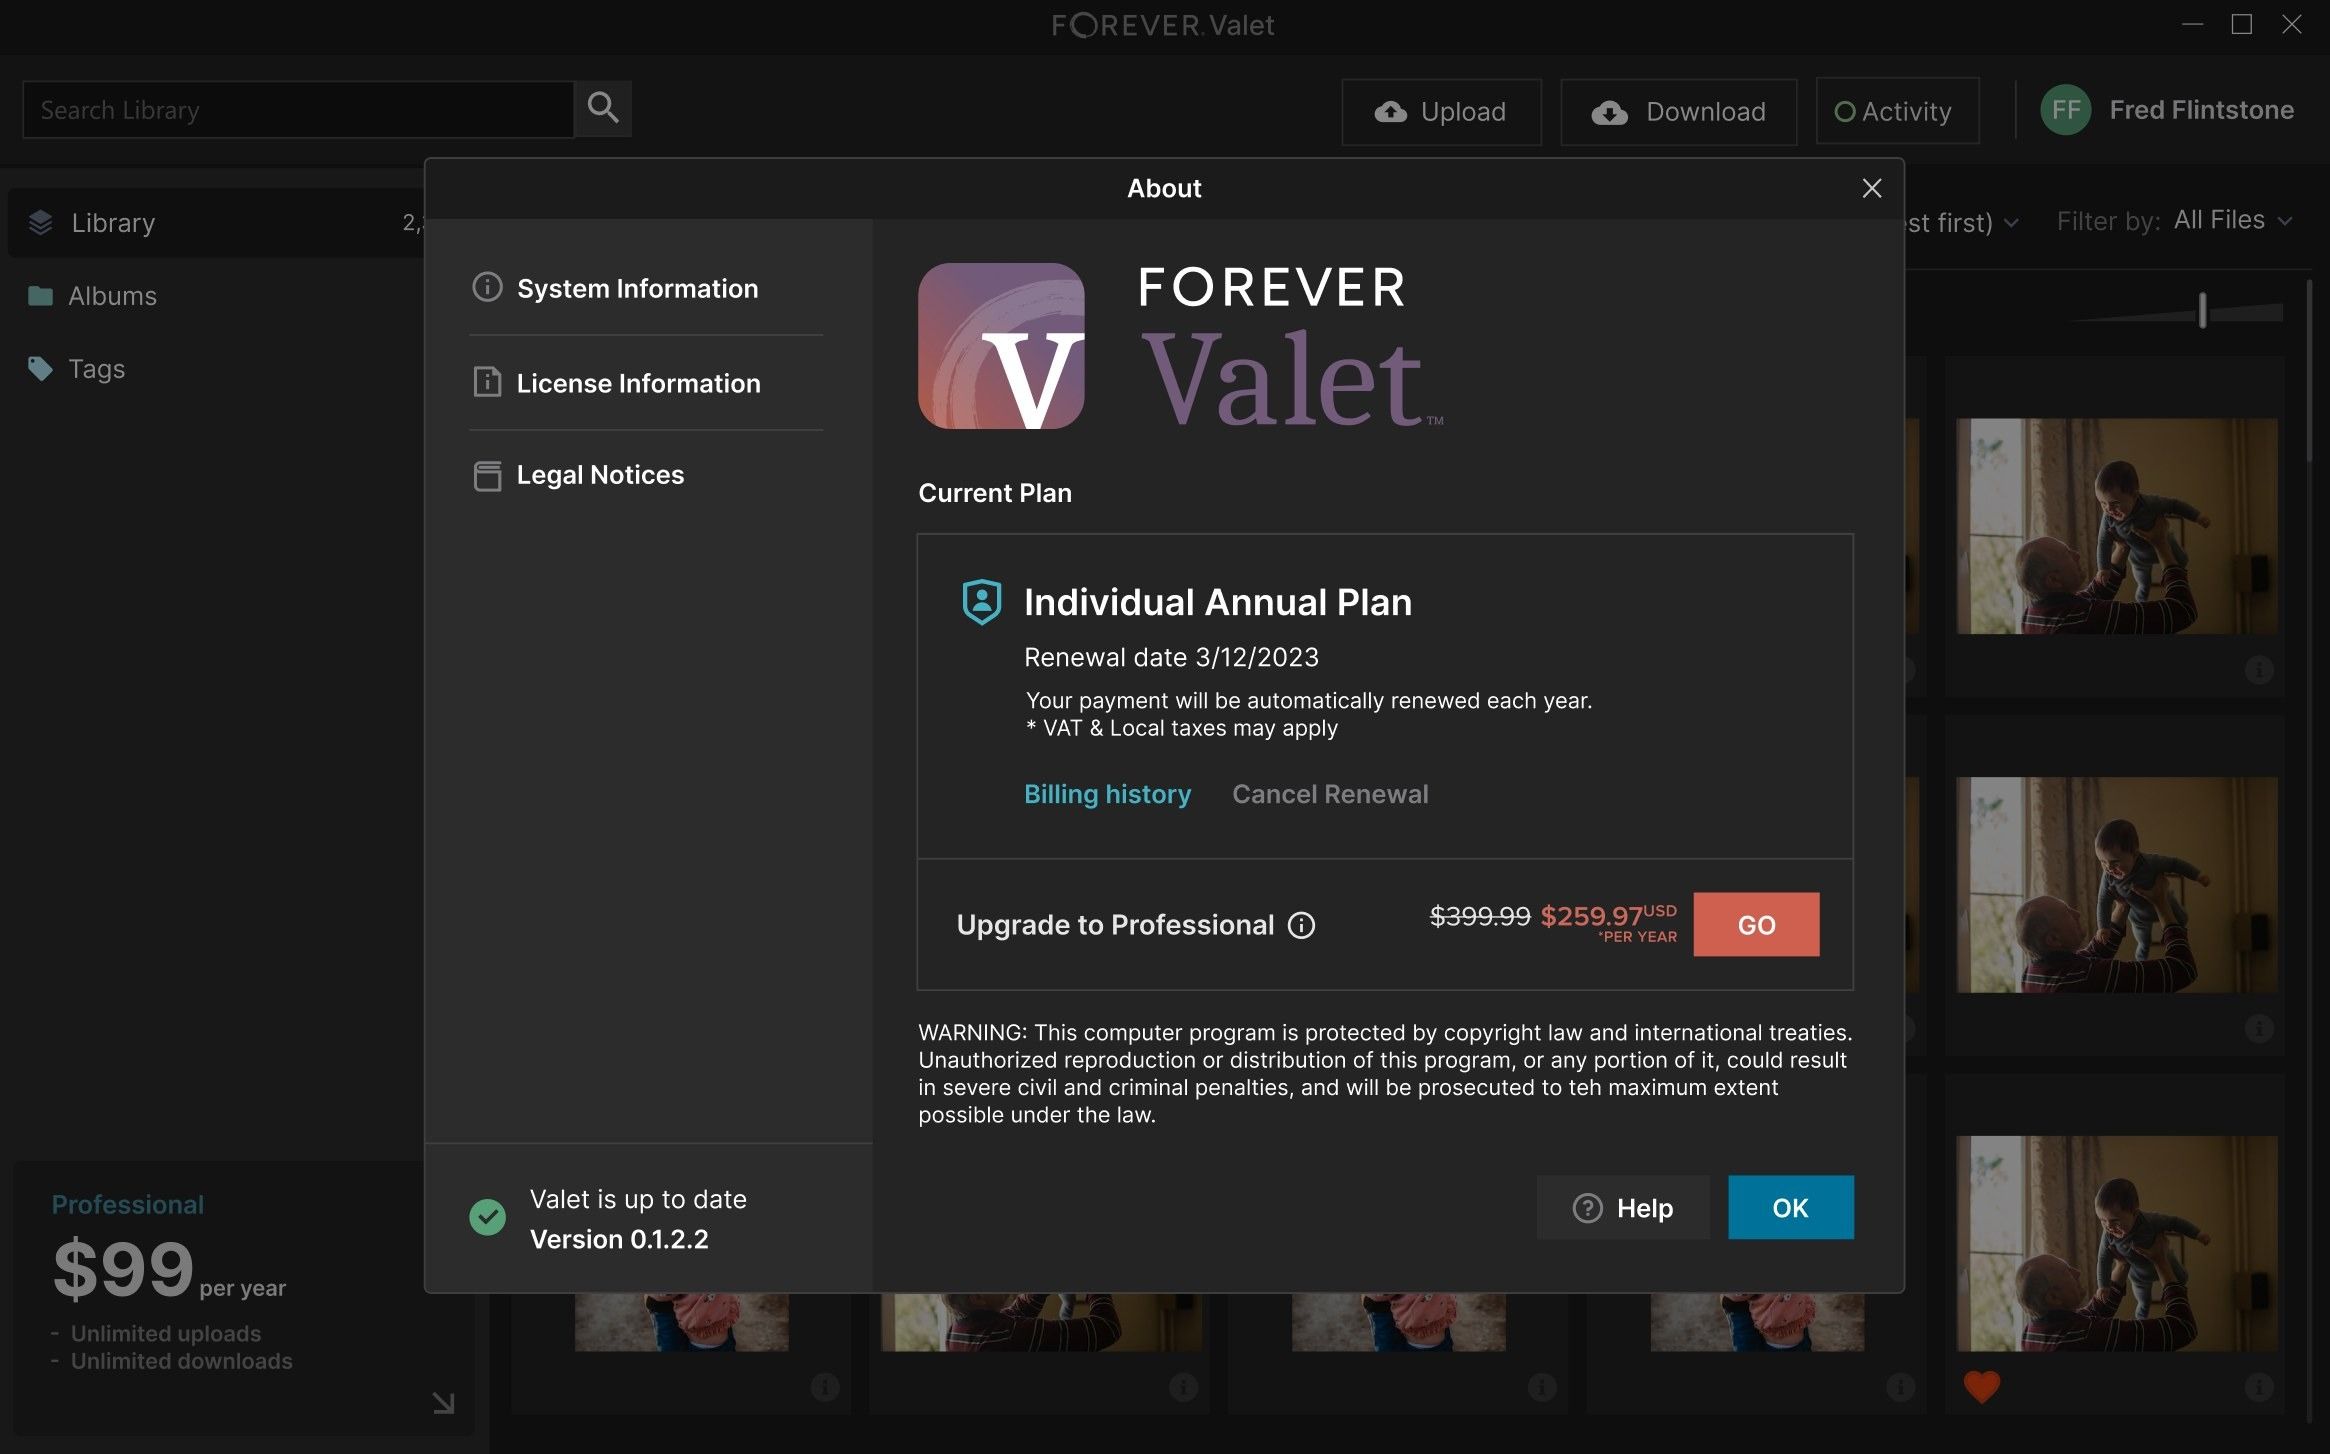Open Tags in the sidebar
The width and height of the screenshot is (2330, 1454).
click(x=96, y=369)
